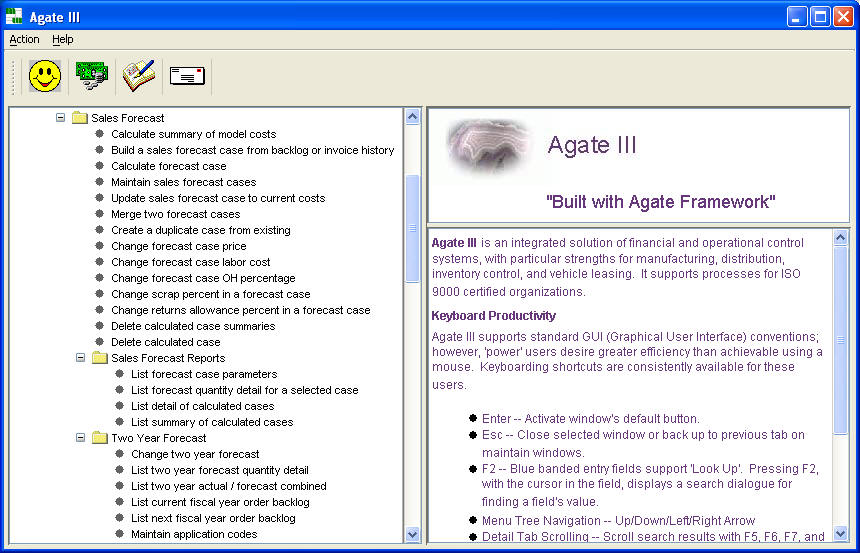The image size is (860, 553).
Task: Click the "Built with Agate Framework" text
Action: (661, 201)
